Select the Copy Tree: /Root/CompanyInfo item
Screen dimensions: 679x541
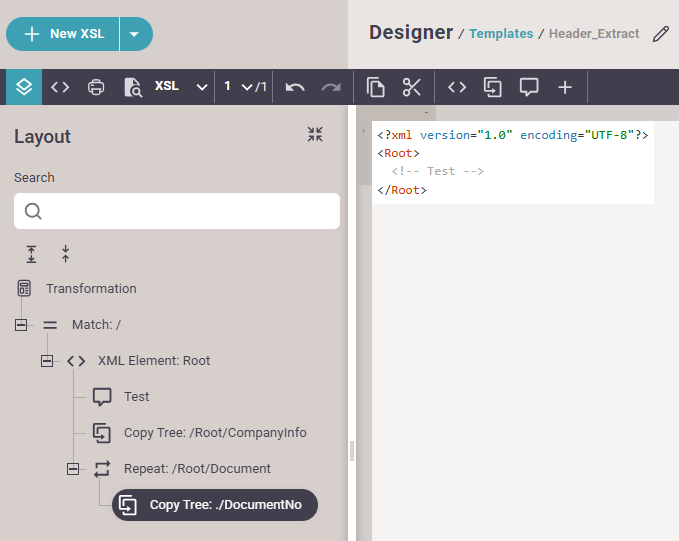215,433
